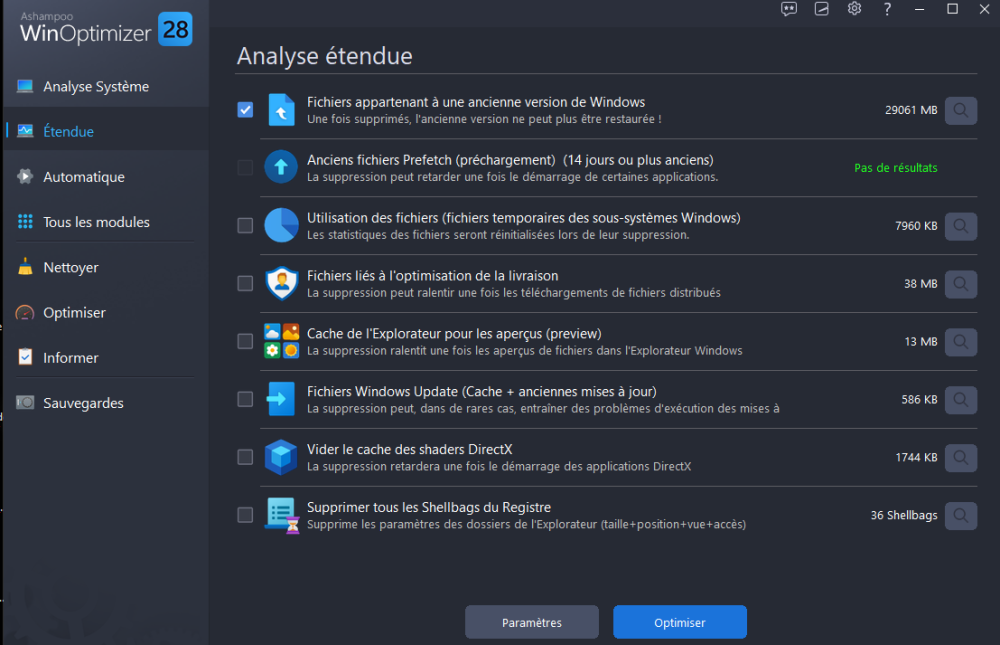Viewport: 1000px width, 645px height.
Task: Click the blue Optimiser button
Action: [680, 622]
